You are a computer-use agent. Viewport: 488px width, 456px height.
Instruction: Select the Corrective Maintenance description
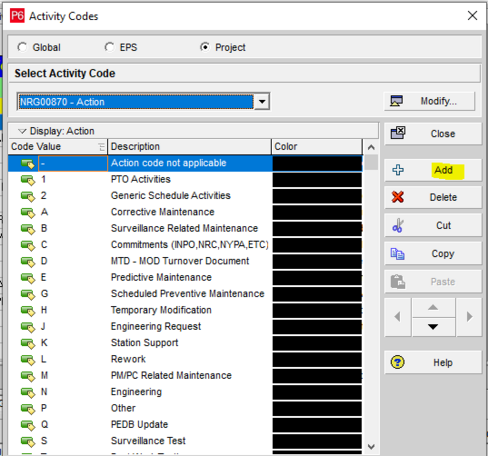click(x=162, y=212)
